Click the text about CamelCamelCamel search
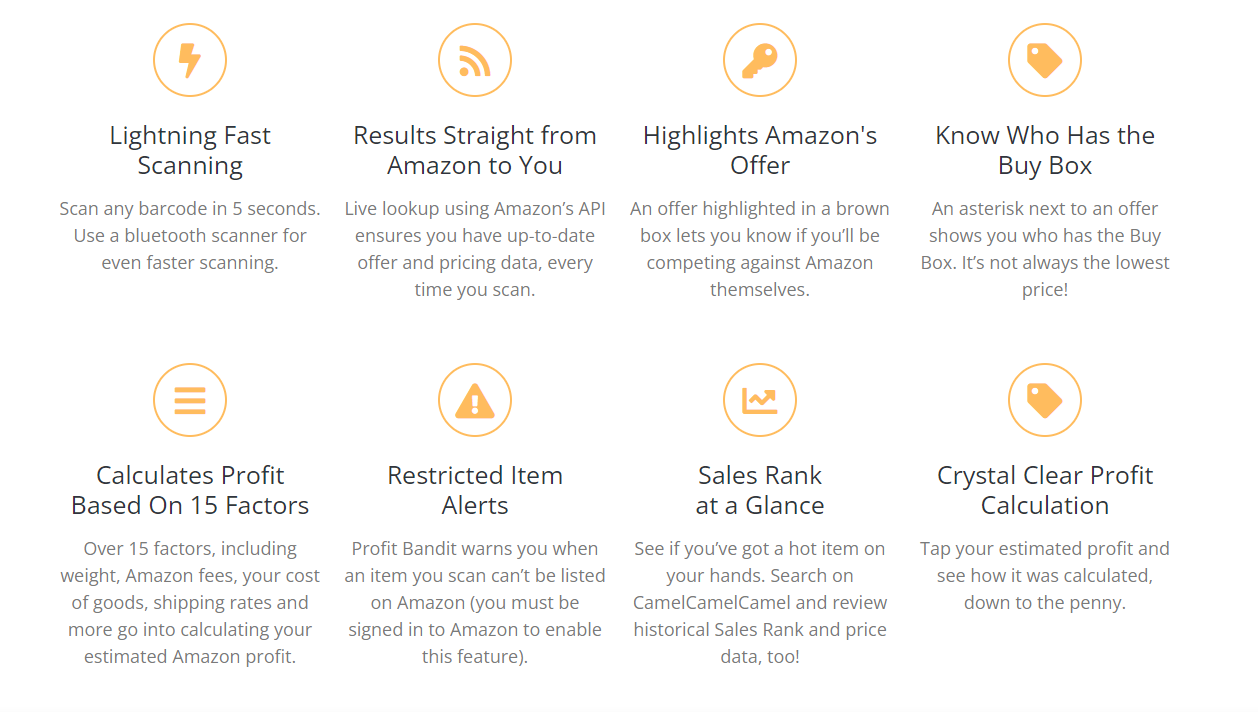This screenshot has height=712, width=1258. click(x=760, y=603)
